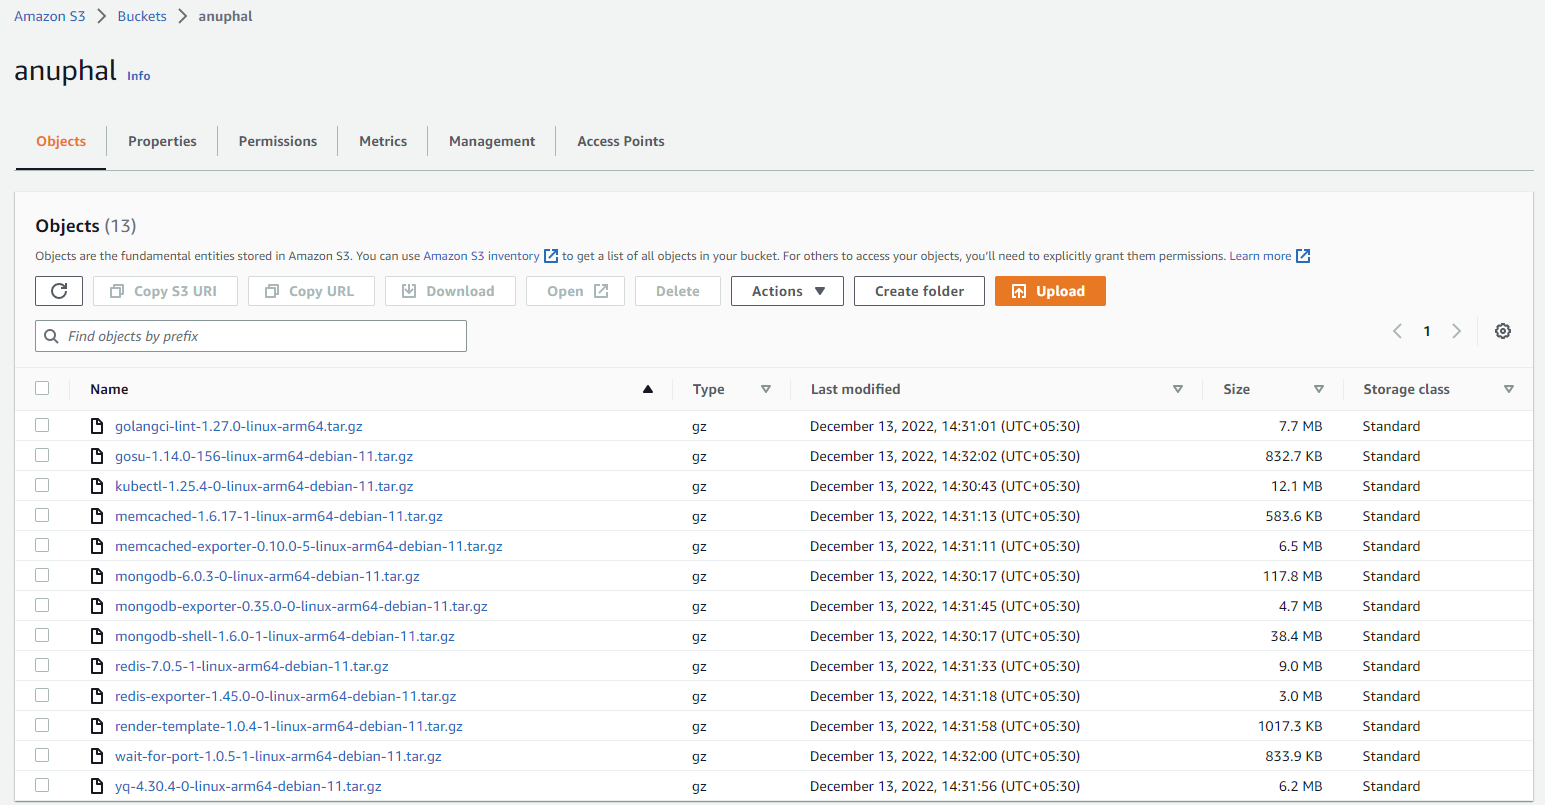Open redis-exporter-1.45.0-0-linux-arm64-debian-11.tar.gz object link
Screen dimensions: 1545x805
pos(286,696)
